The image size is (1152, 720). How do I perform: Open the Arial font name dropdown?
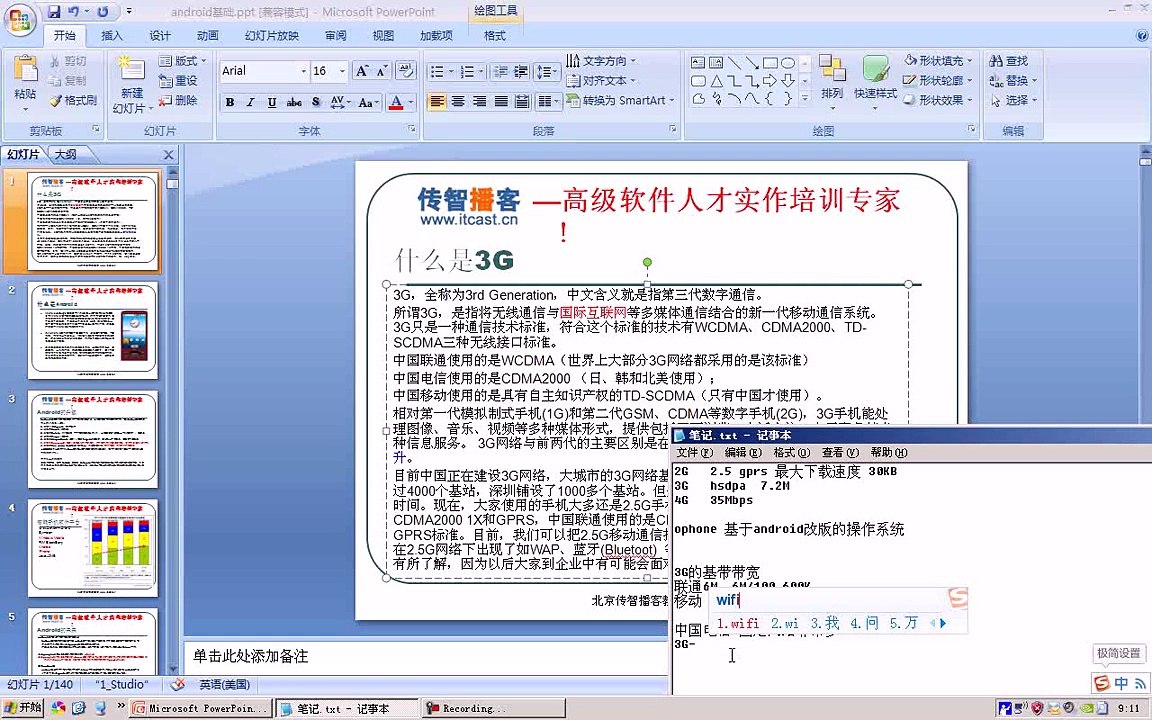pos(303,71)
